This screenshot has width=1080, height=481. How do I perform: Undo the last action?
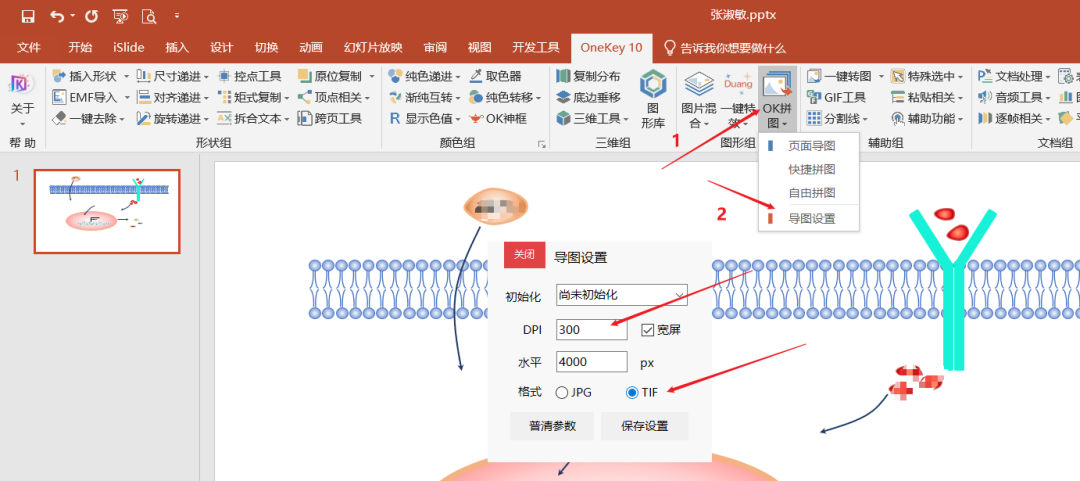[58, 16]
